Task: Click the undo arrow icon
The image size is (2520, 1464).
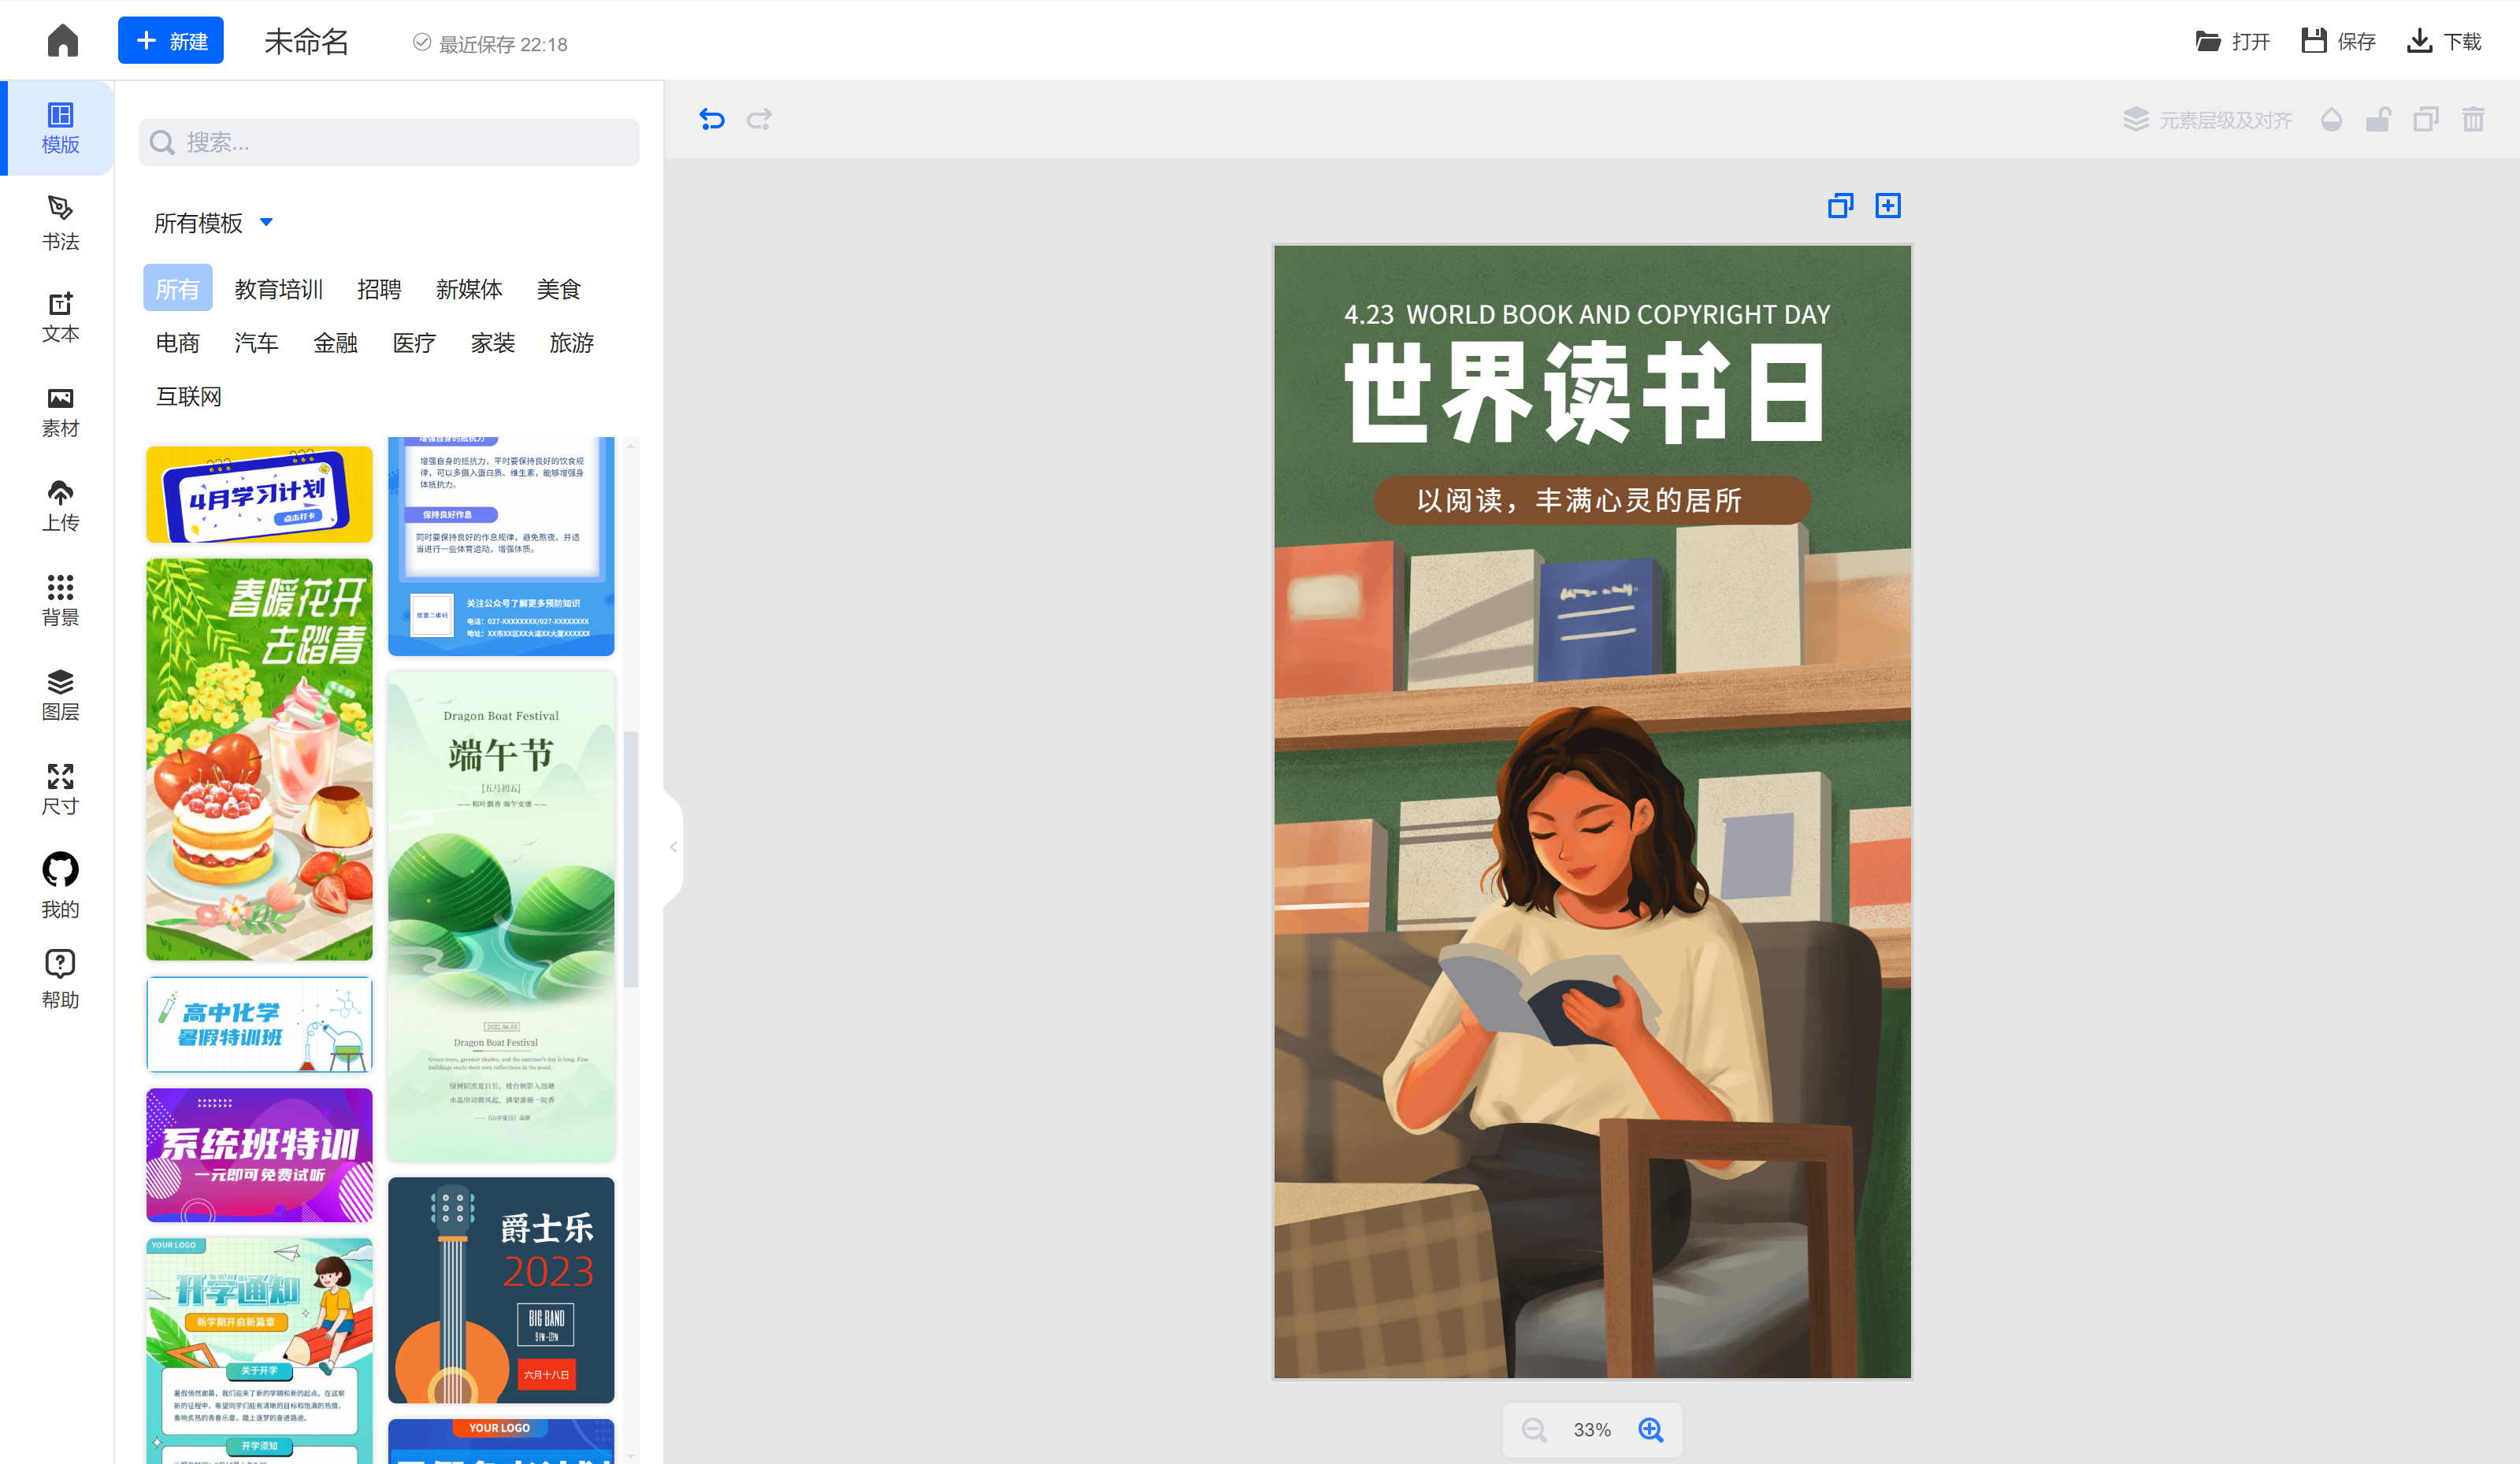Action: tap(711, 120)
